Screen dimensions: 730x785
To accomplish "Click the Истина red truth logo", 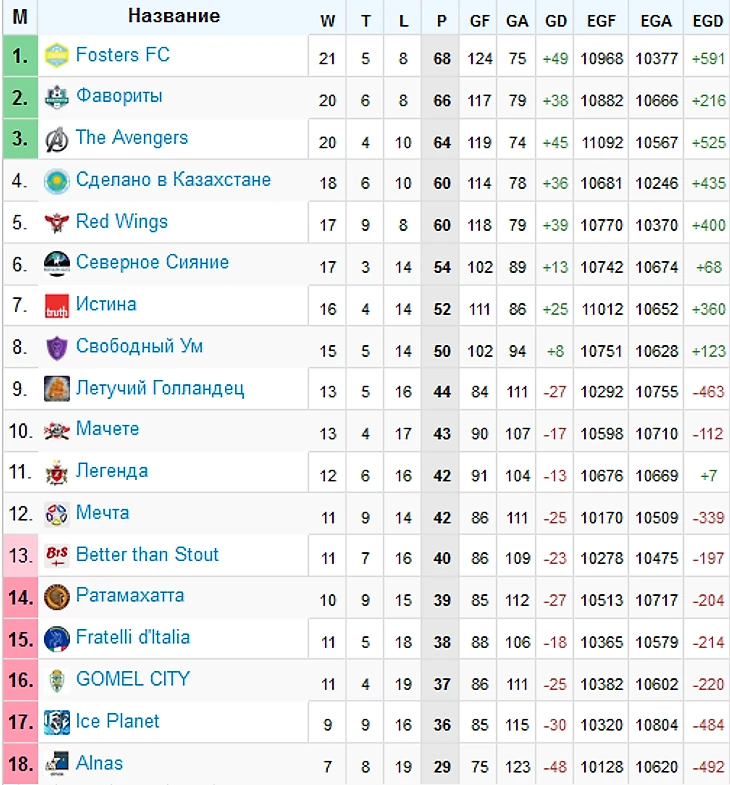I will pos(57,306).
